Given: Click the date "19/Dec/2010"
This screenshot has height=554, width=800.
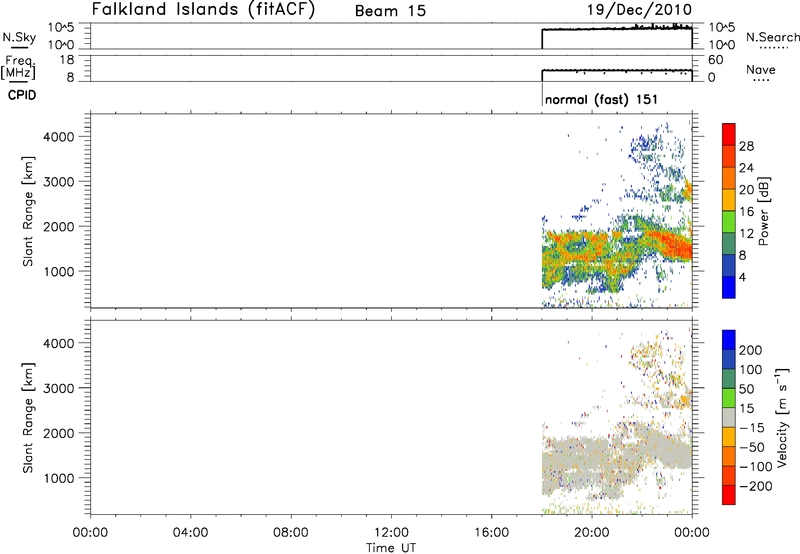Looking at the screenshot, I should pos(639,10).
